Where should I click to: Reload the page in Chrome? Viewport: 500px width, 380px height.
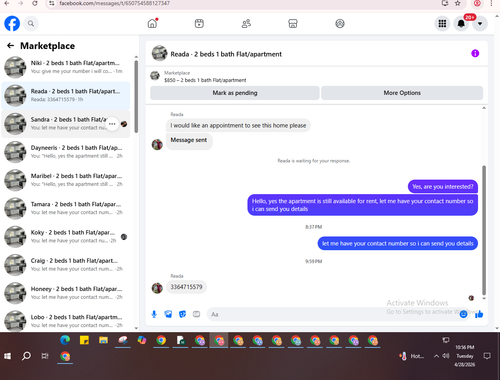[x=35, y=3]
